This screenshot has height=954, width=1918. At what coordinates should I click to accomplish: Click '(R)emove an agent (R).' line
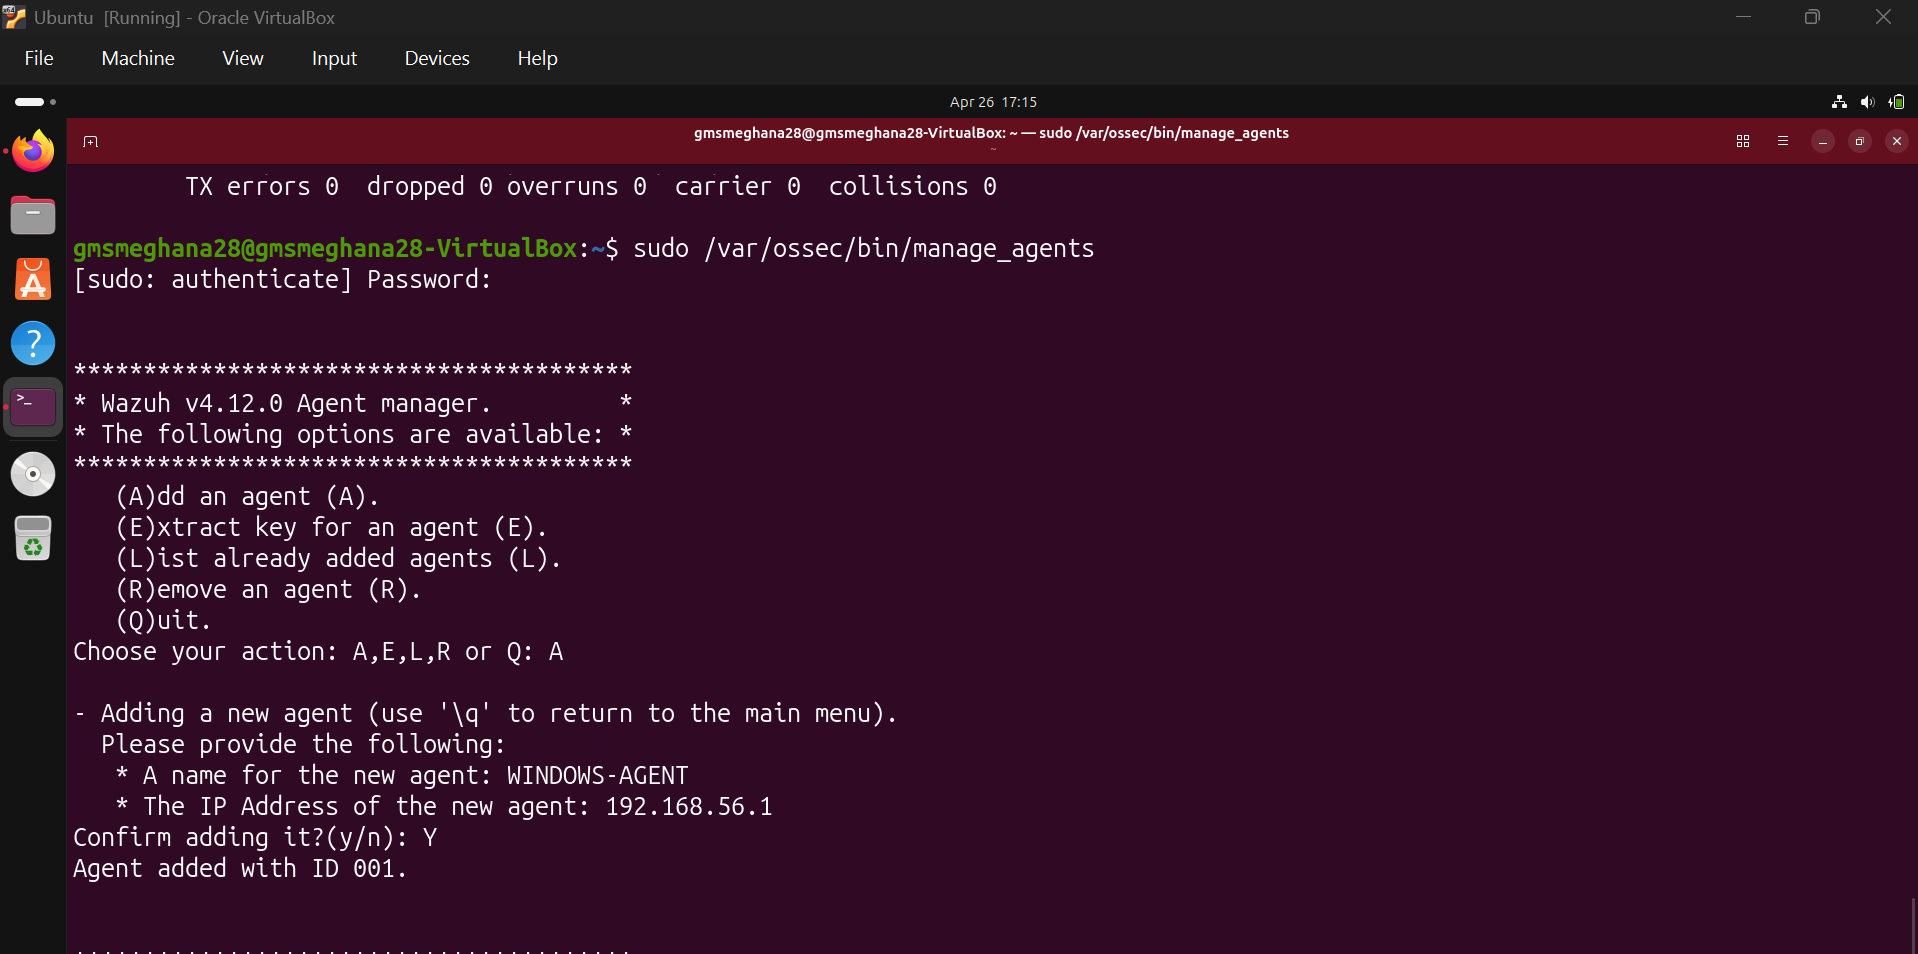(x=268, y=589)
